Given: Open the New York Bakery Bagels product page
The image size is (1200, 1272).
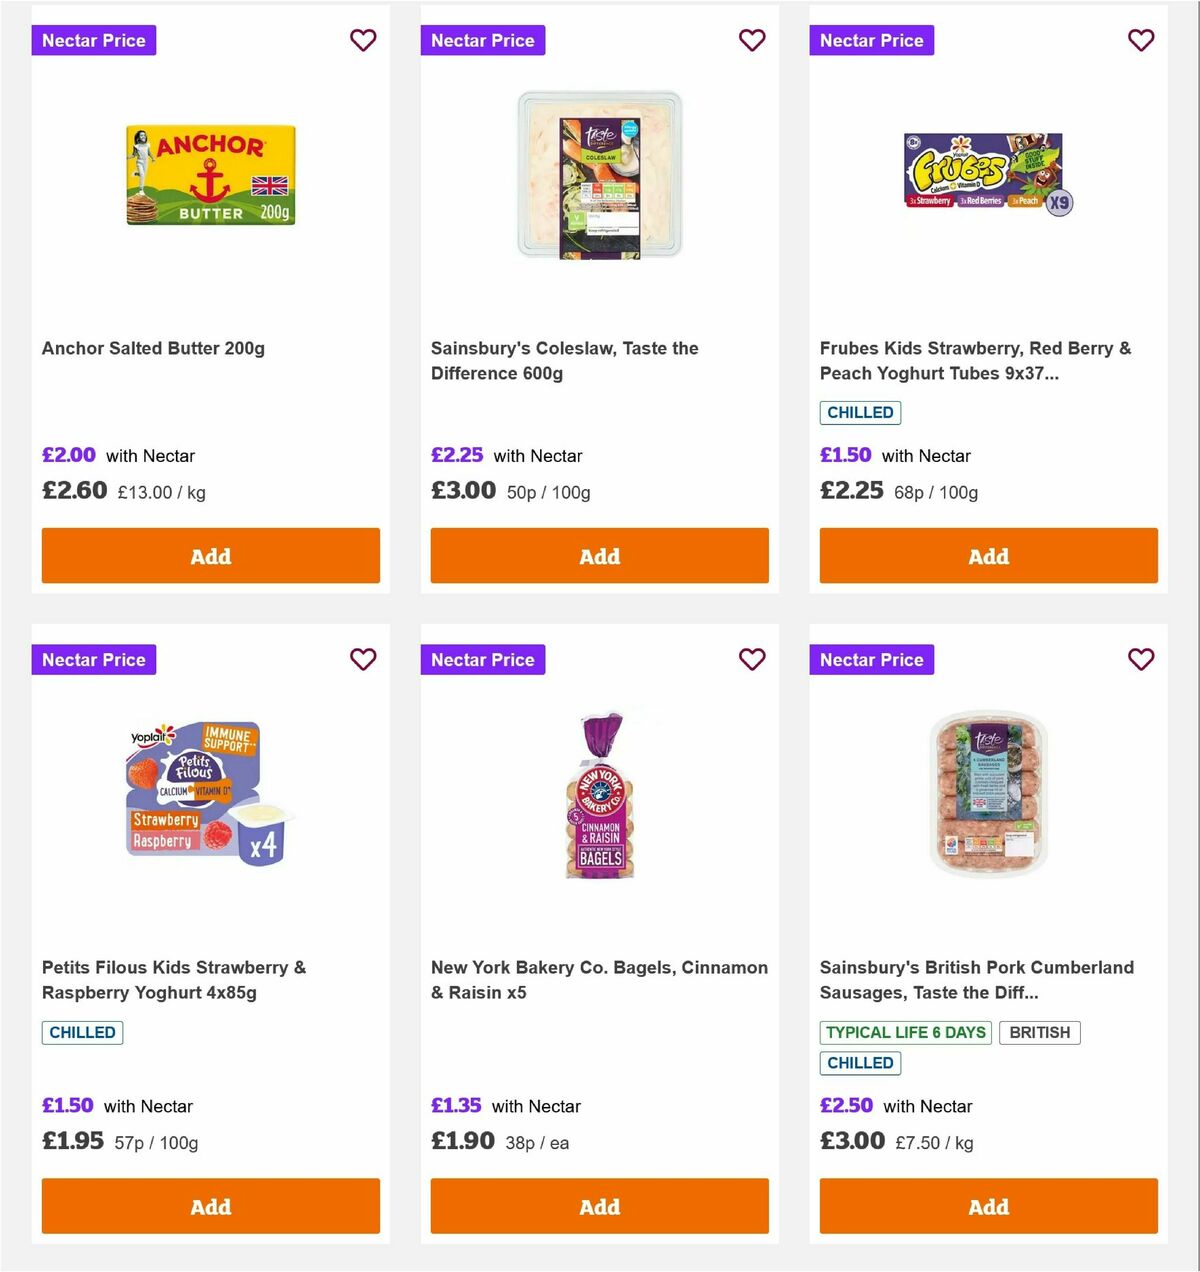Looking at the screenshot, I should click(599, 980).
